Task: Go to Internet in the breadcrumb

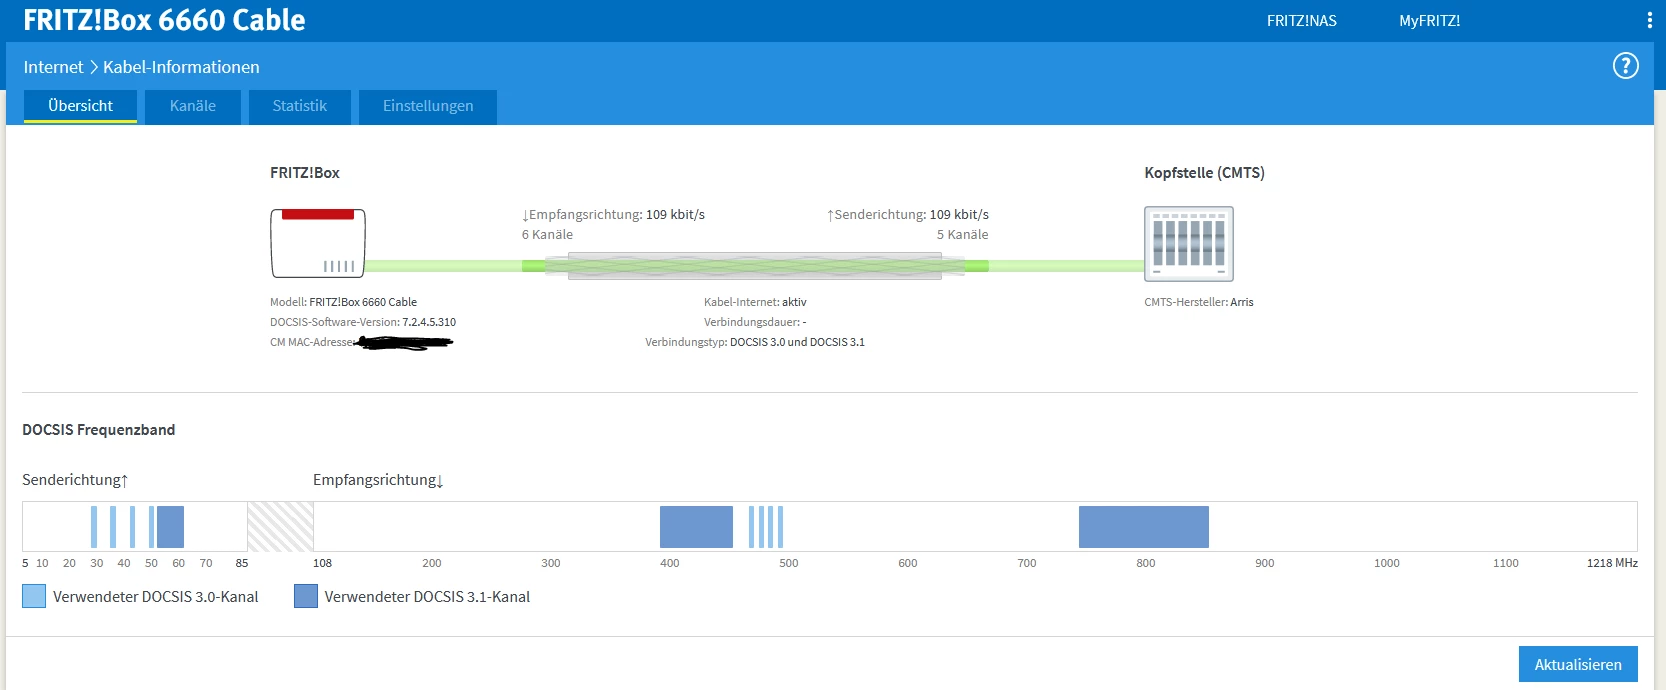Action: (x=54, y=67)
